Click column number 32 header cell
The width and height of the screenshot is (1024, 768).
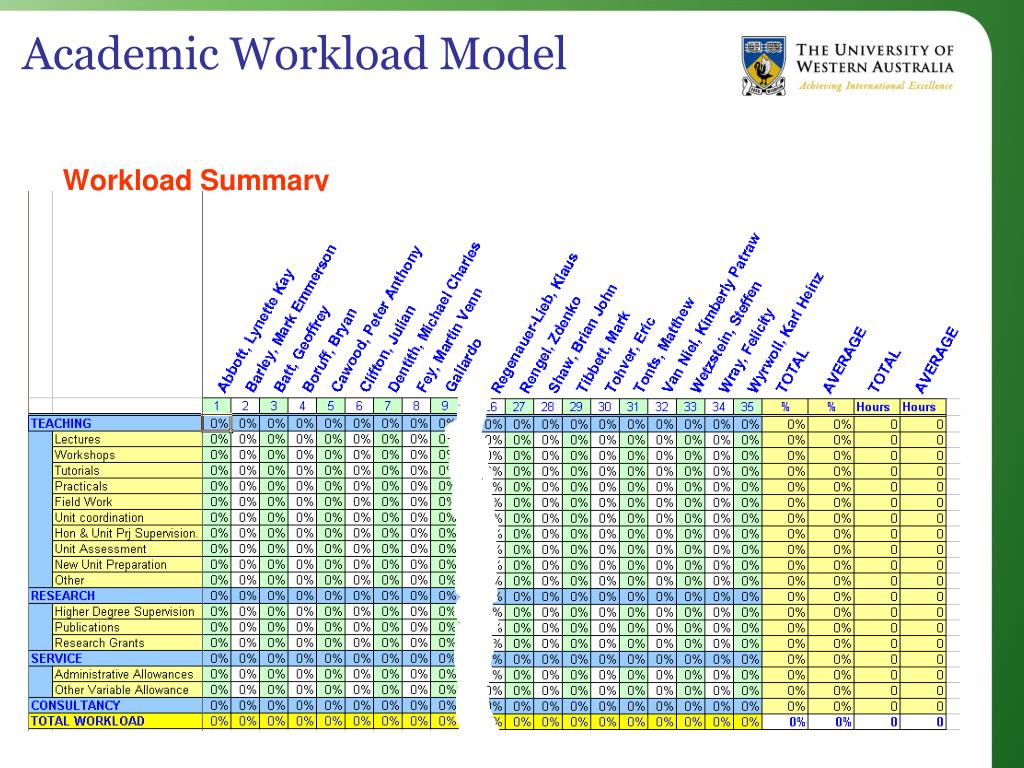pos(662,406)
